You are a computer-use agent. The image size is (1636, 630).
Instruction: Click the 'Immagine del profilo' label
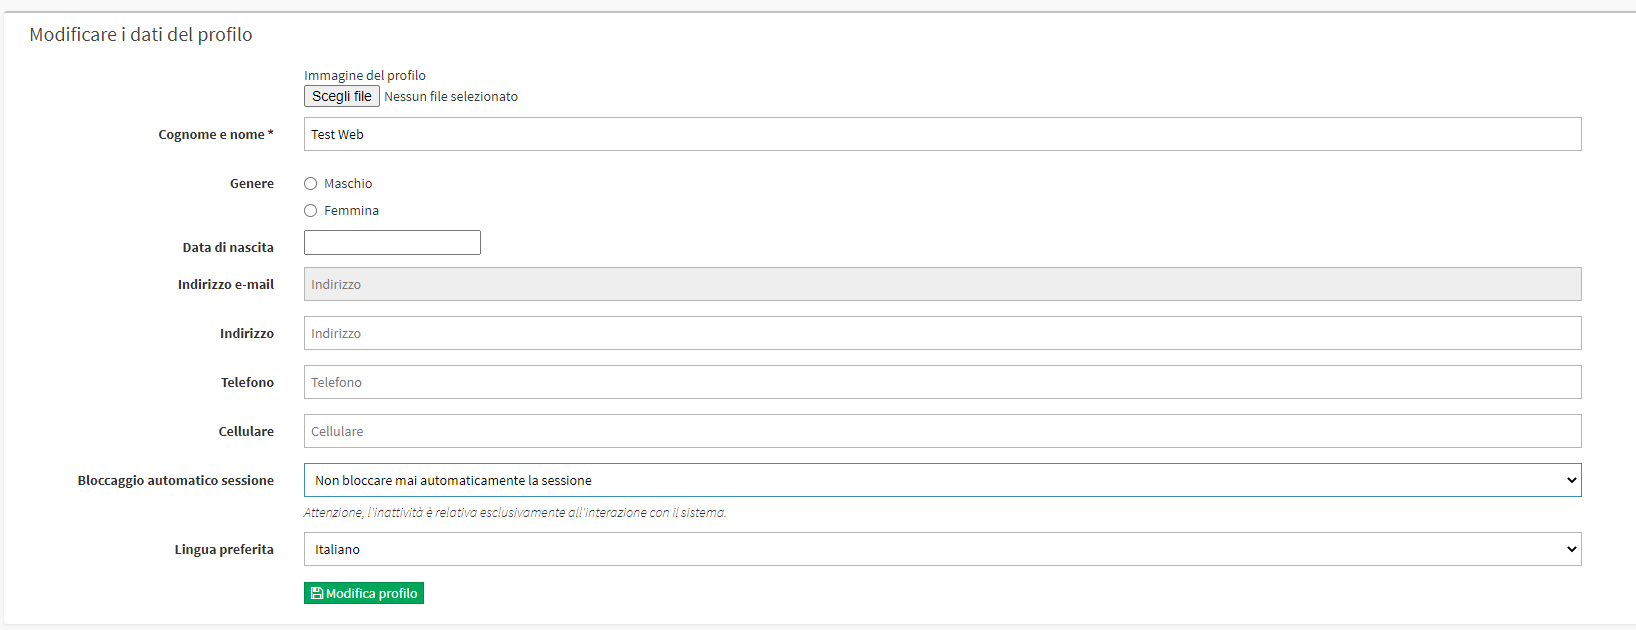coord(365,75)
